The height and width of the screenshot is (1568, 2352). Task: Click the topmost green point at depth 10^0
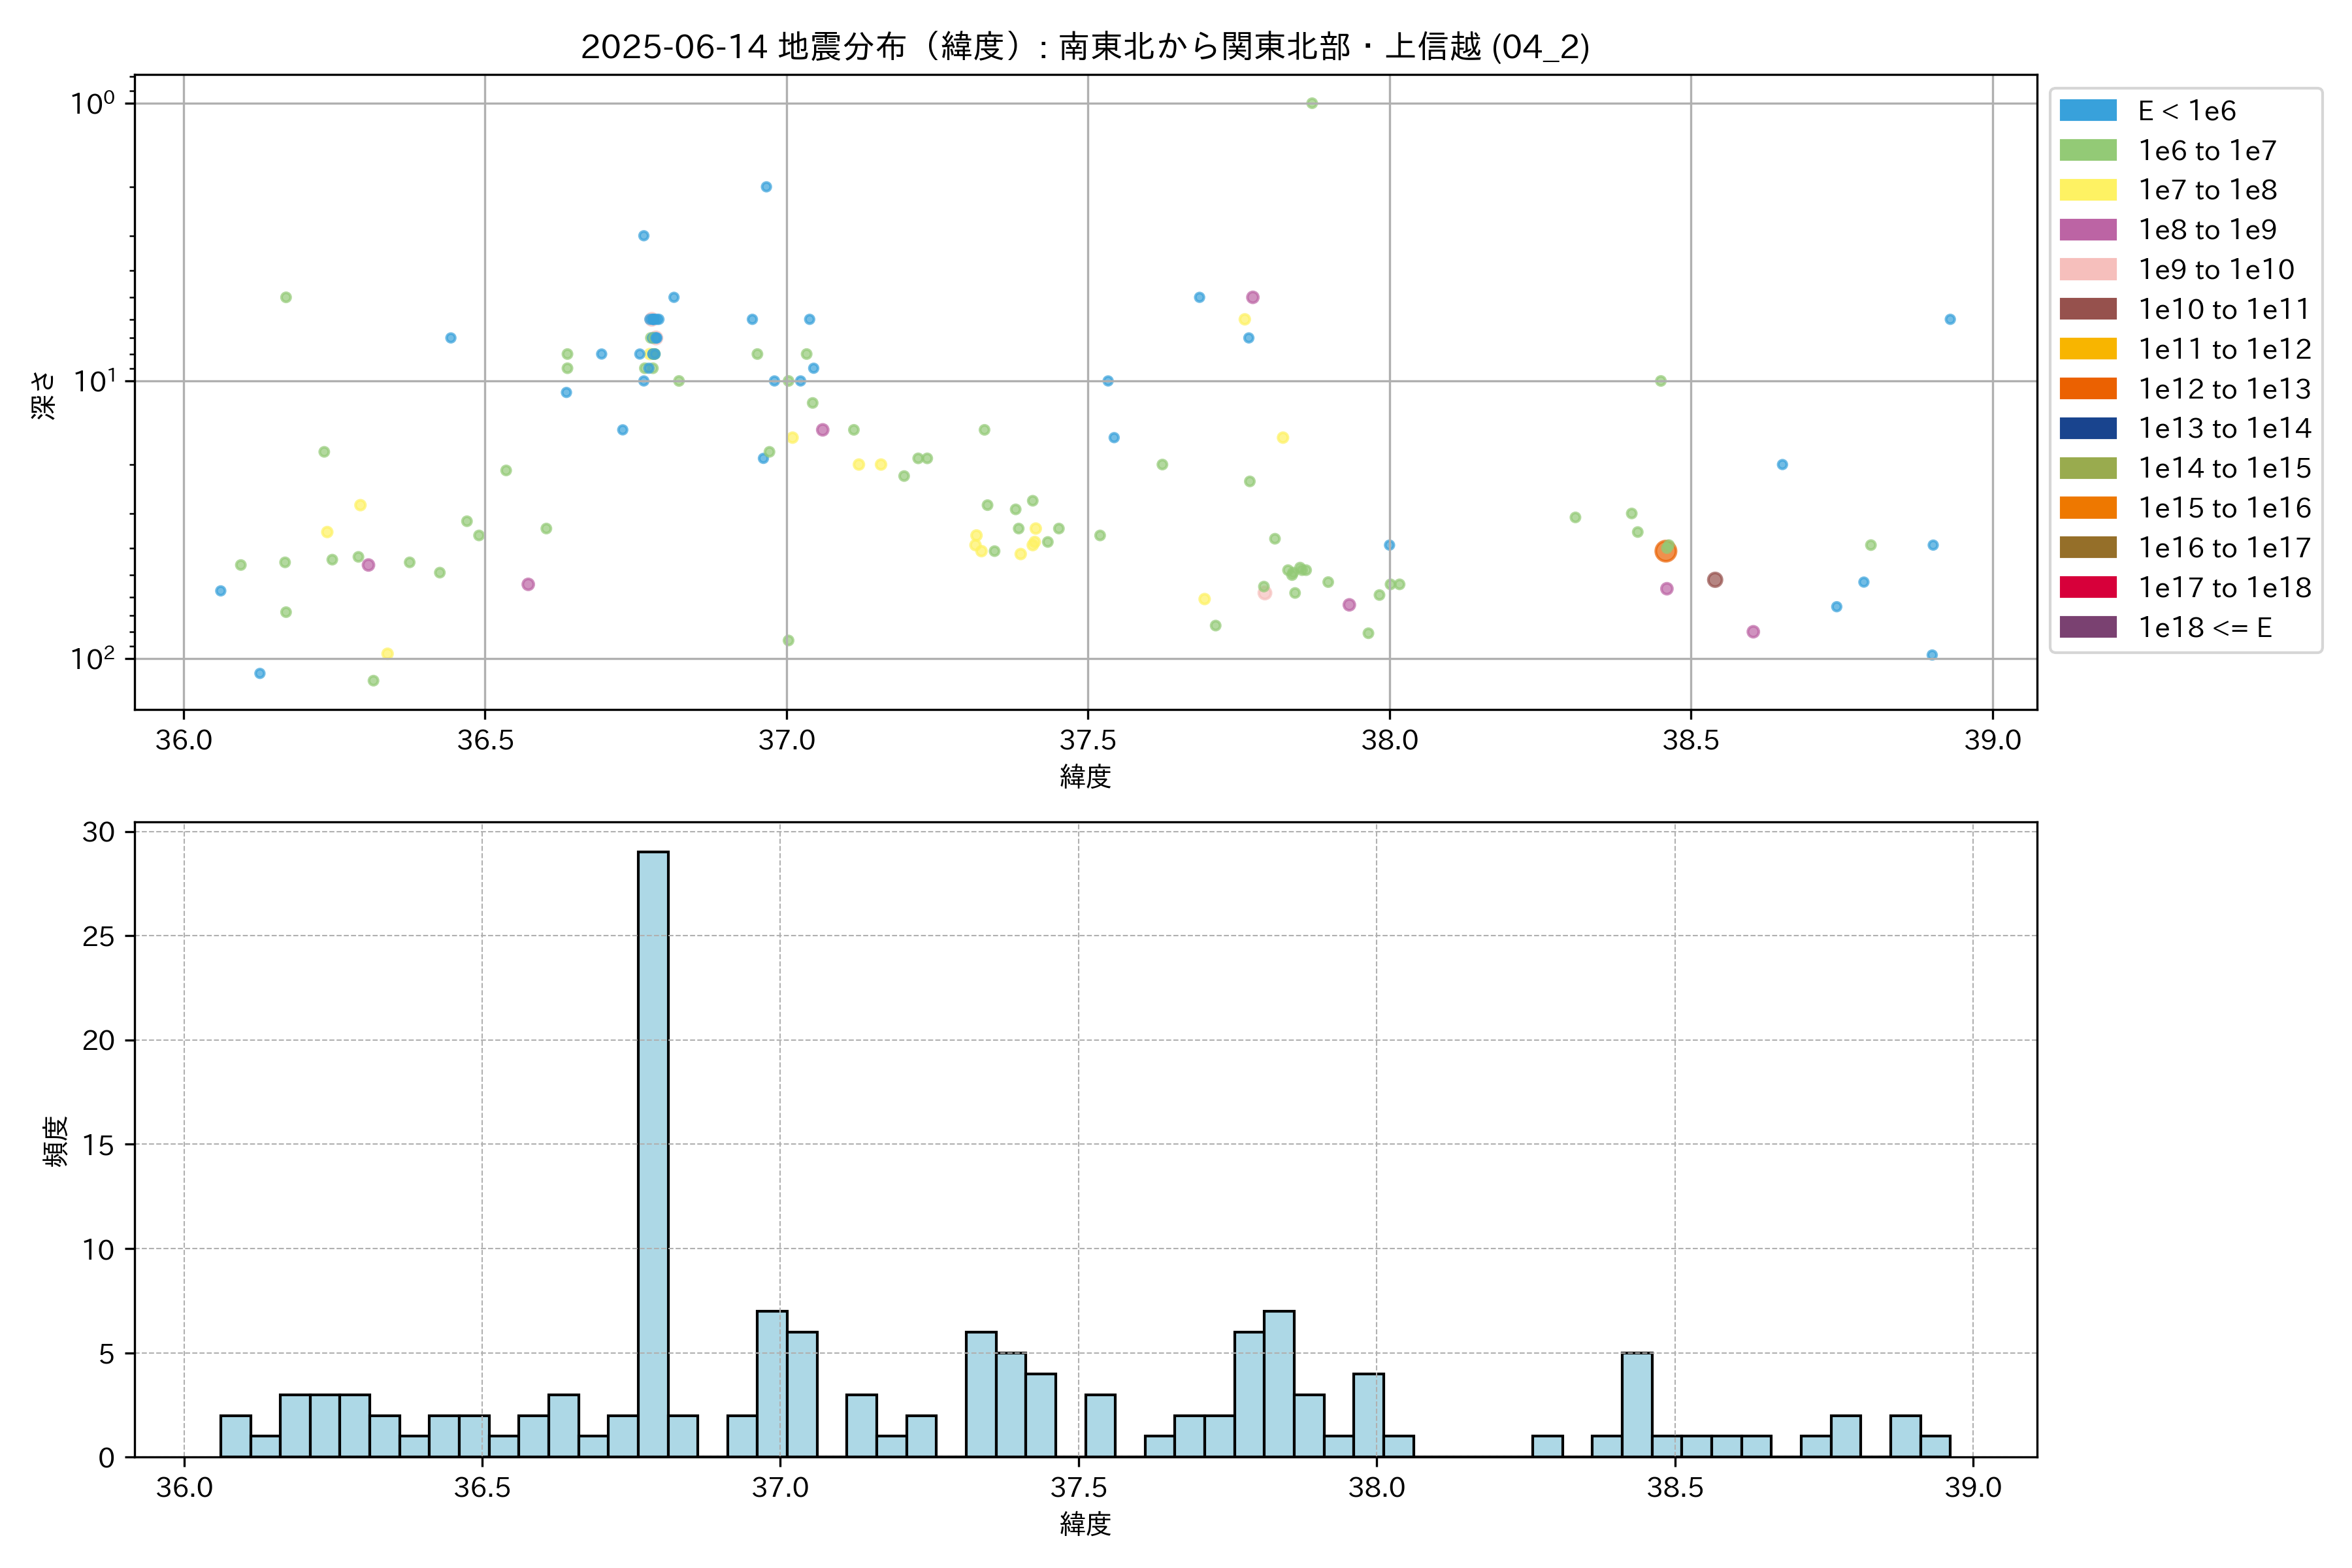pyautogui.click(x=1312, y=103)
